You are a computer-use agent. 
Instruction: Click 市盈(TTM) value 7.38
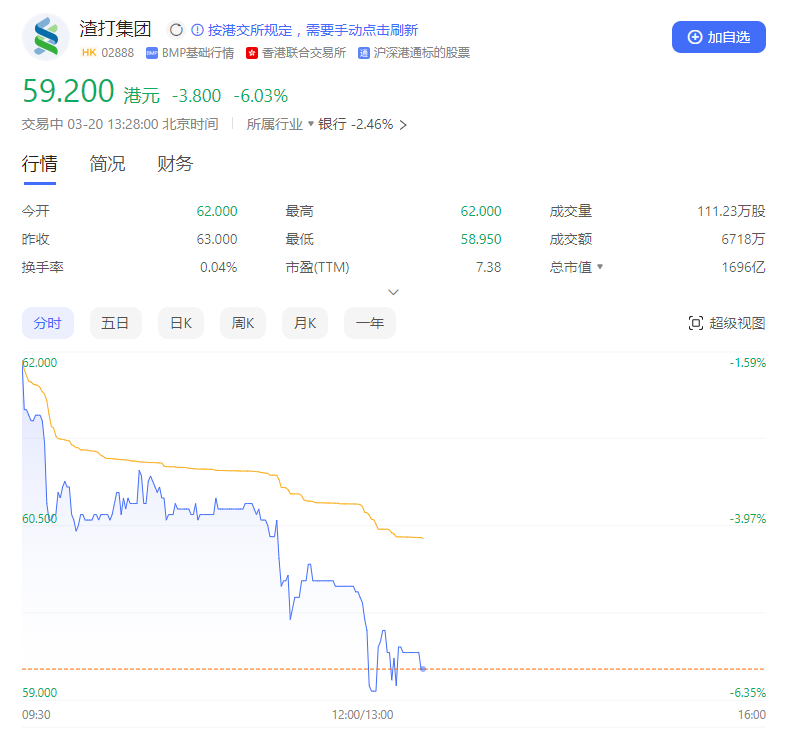[x=488, y=267]
